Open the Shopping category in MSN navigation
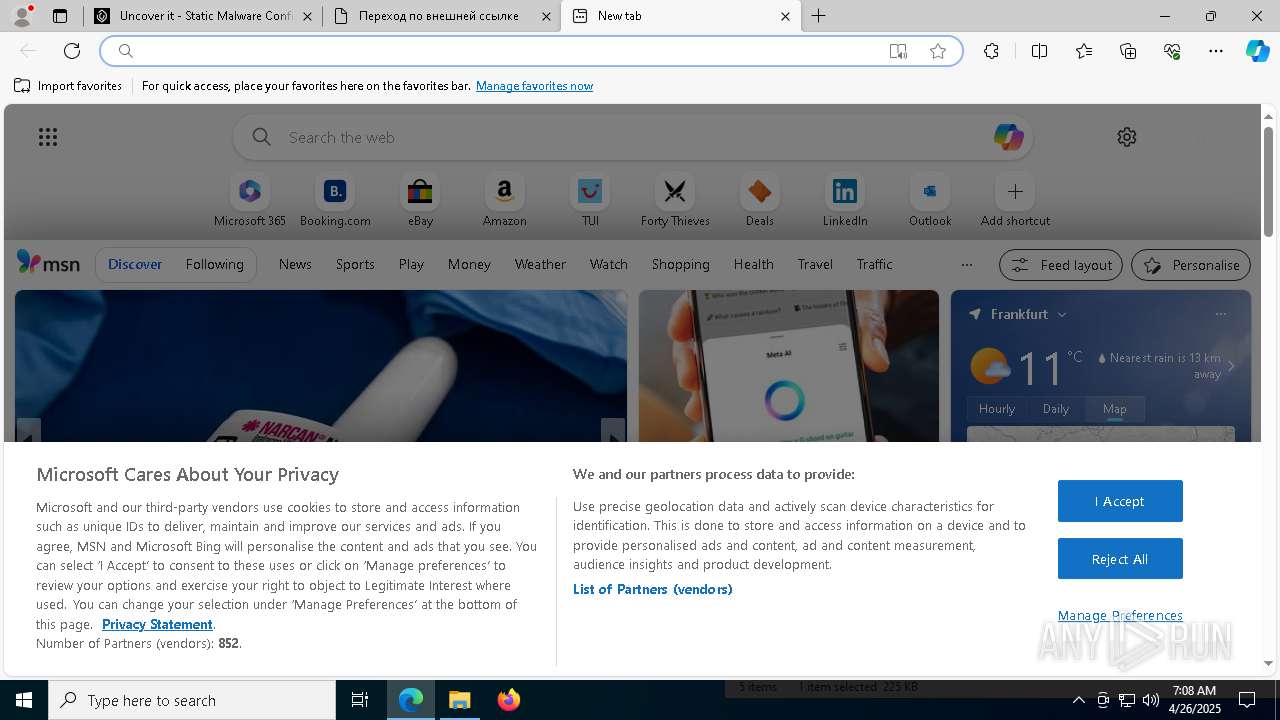Viewport: 1280px width, 720px height. (x=680, y=264)
